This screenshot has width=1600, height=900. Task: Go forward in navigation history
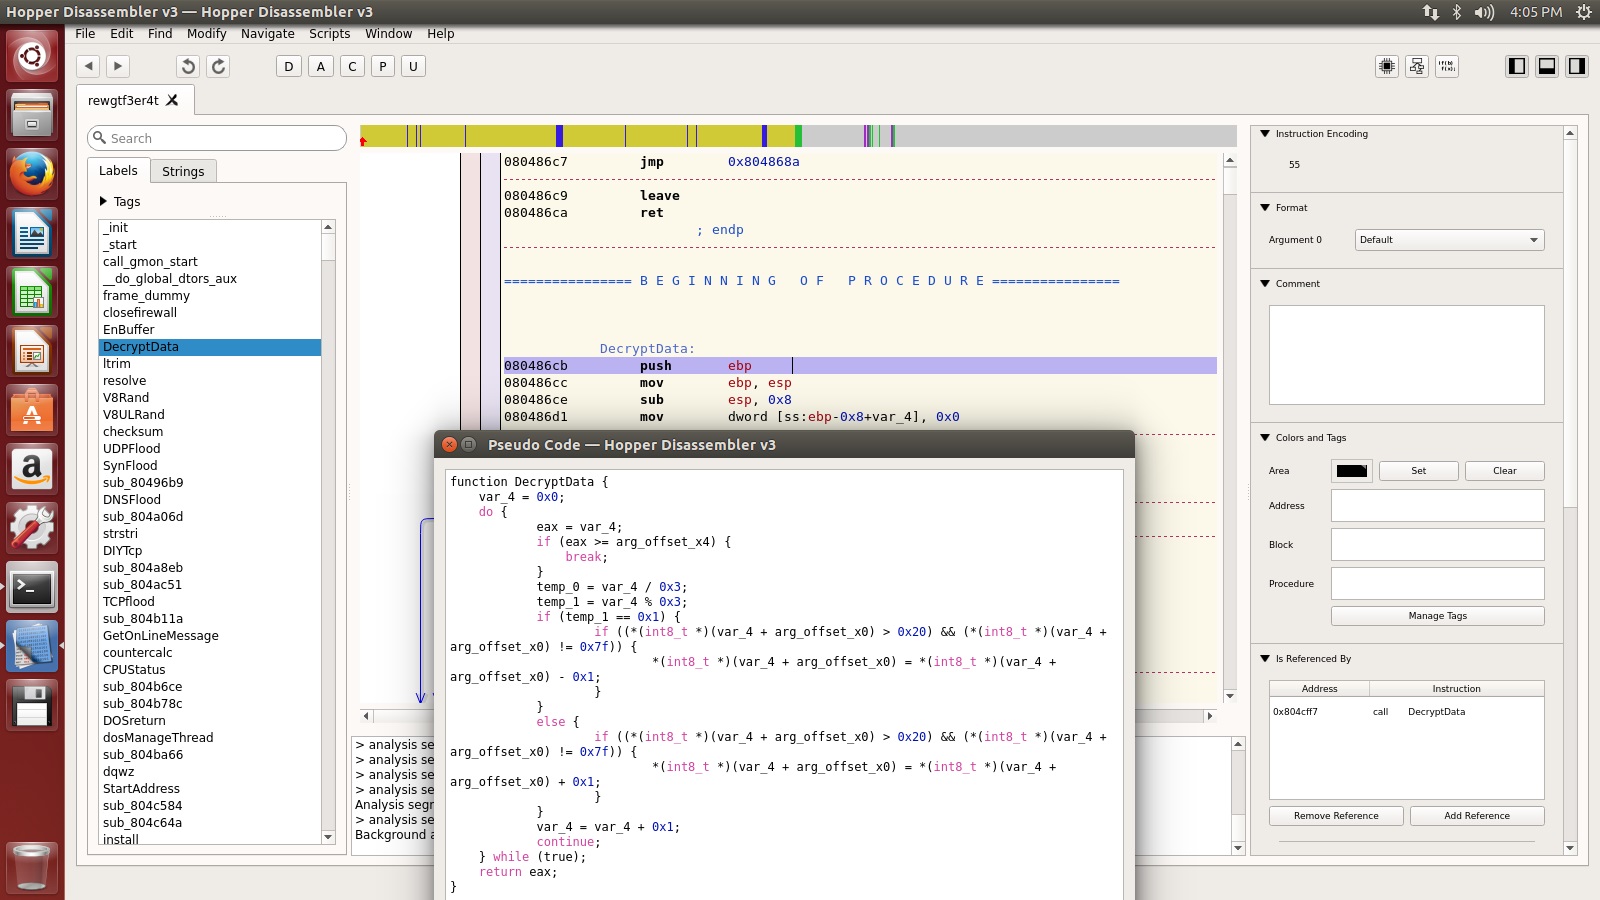[118, 66]
